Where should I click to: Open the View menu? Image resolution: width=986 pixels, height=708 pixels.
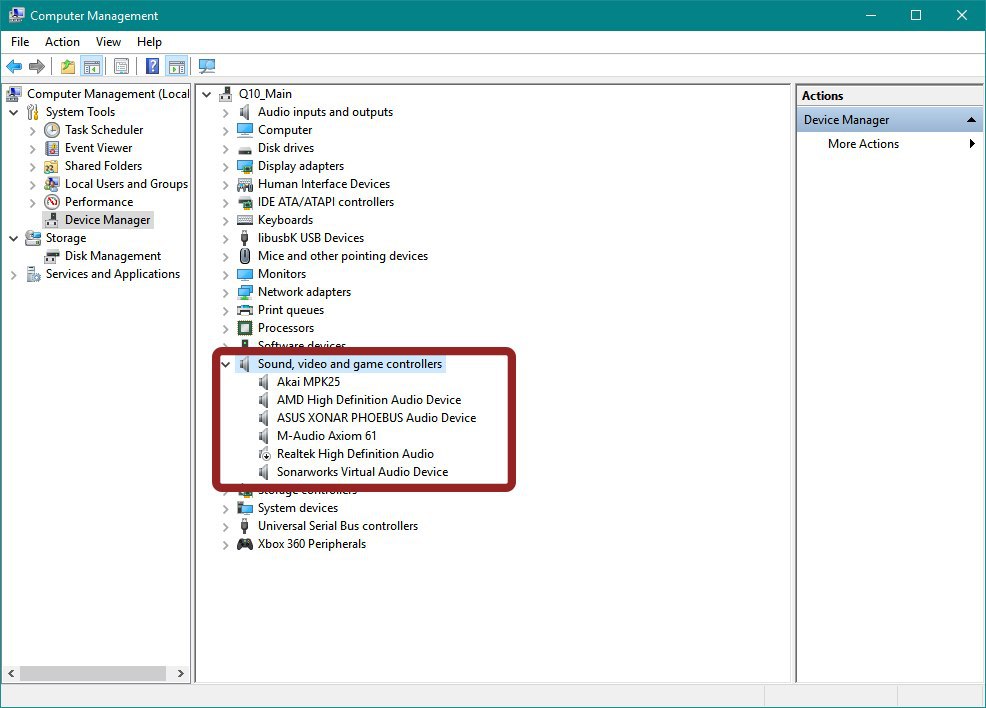tap(108, 41)
